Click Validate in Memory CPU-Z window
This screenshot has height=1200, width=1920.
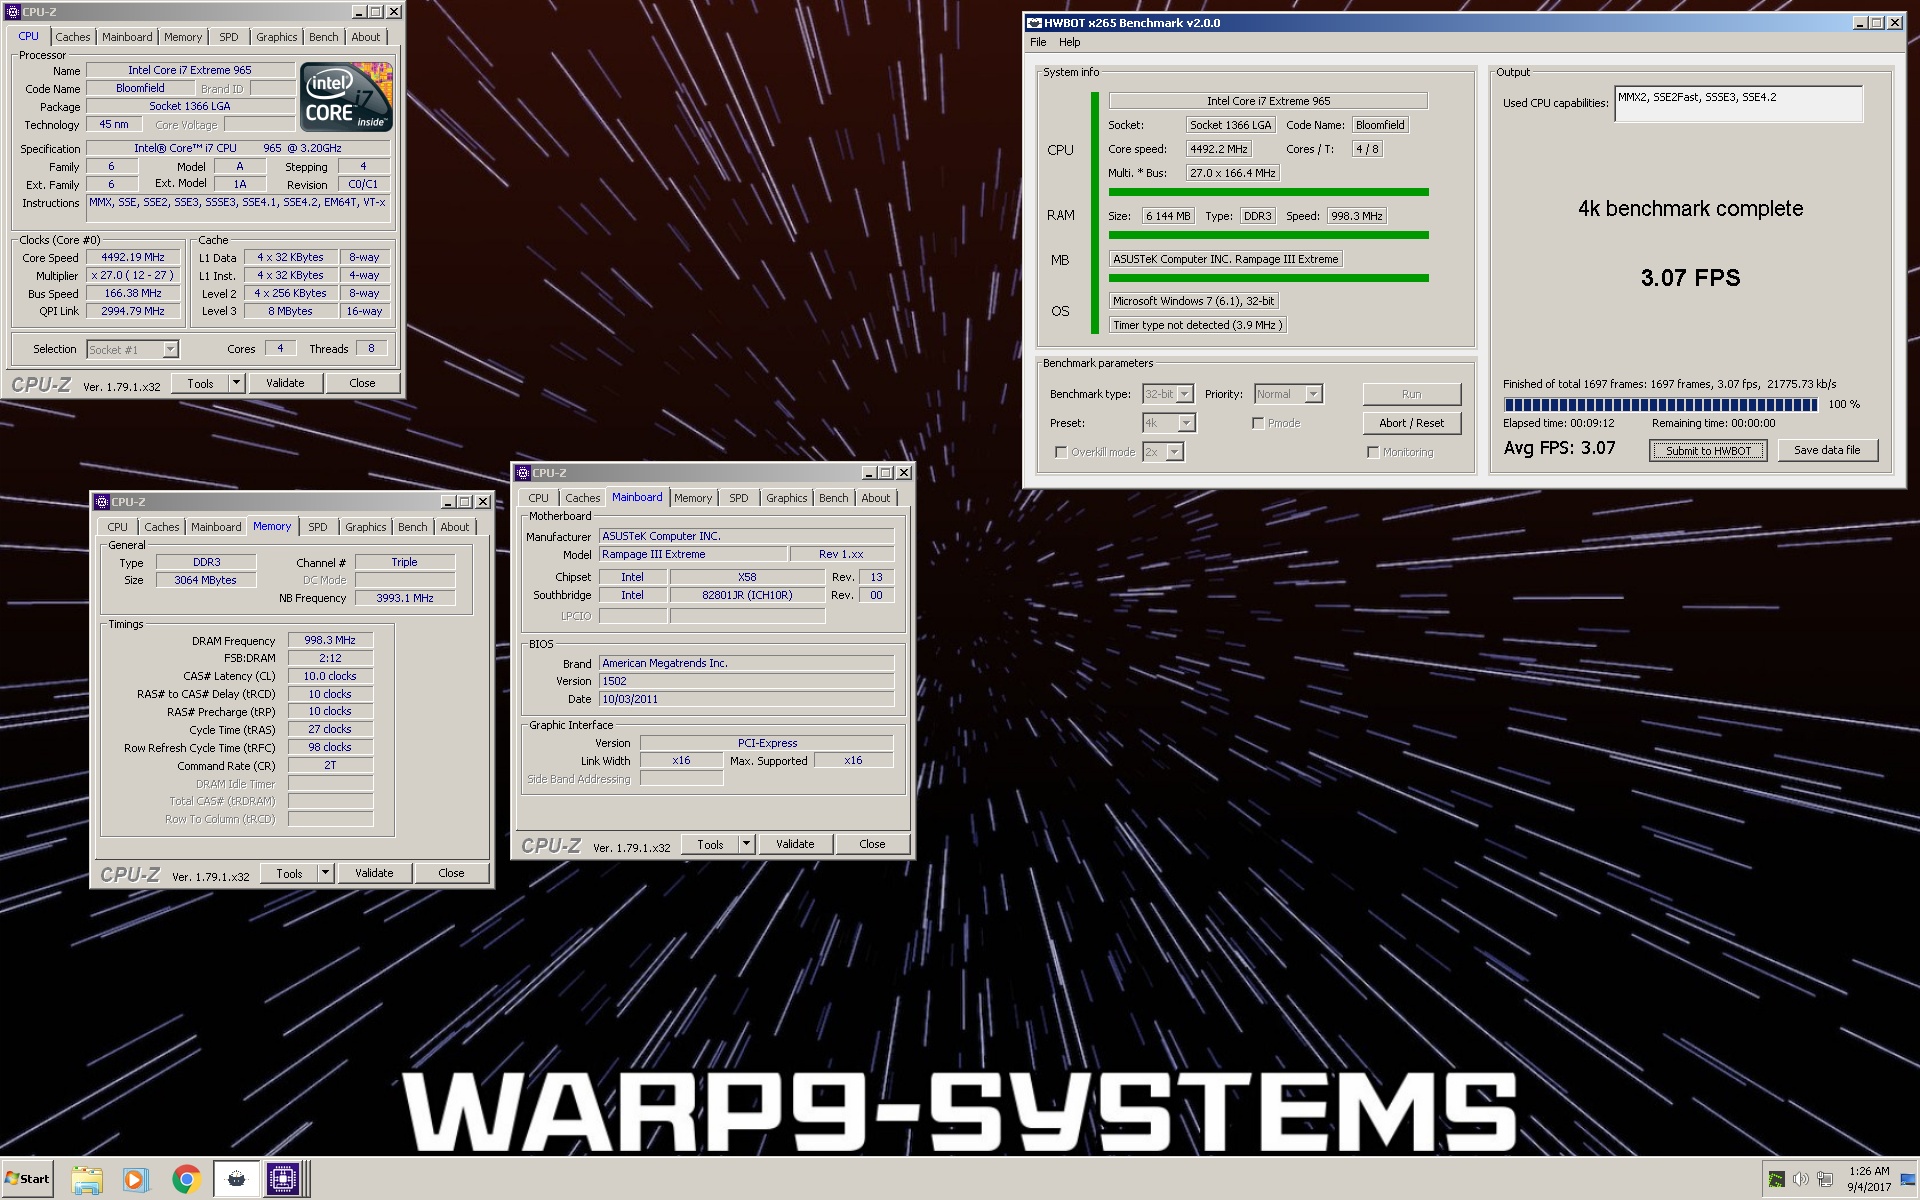374,873
